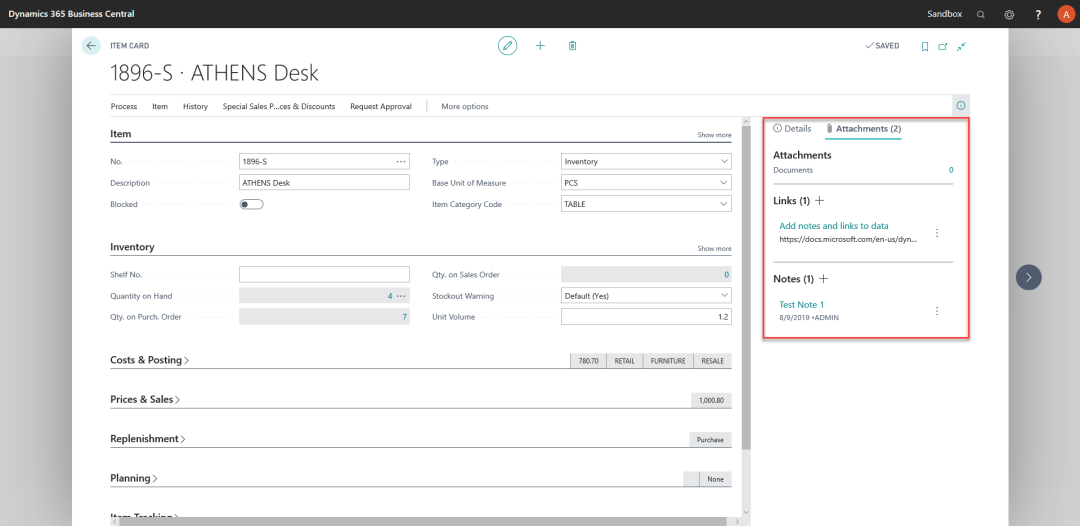Image resolution: width=1080 pixels, height=526 pixels.
Task: Click the Description input field
Action: pos(324,183)
